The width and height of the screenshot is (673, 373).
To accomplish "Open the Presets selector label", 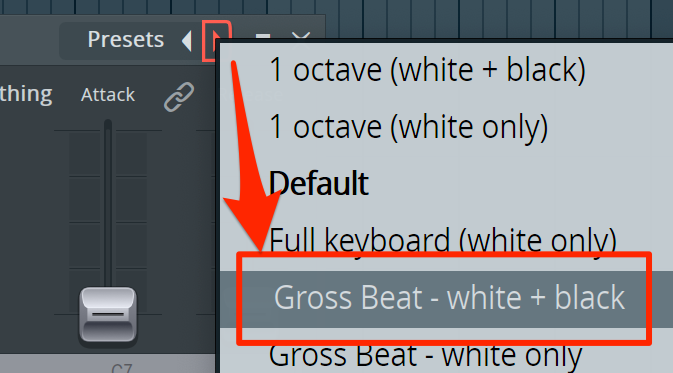I will tap(125, 39).
